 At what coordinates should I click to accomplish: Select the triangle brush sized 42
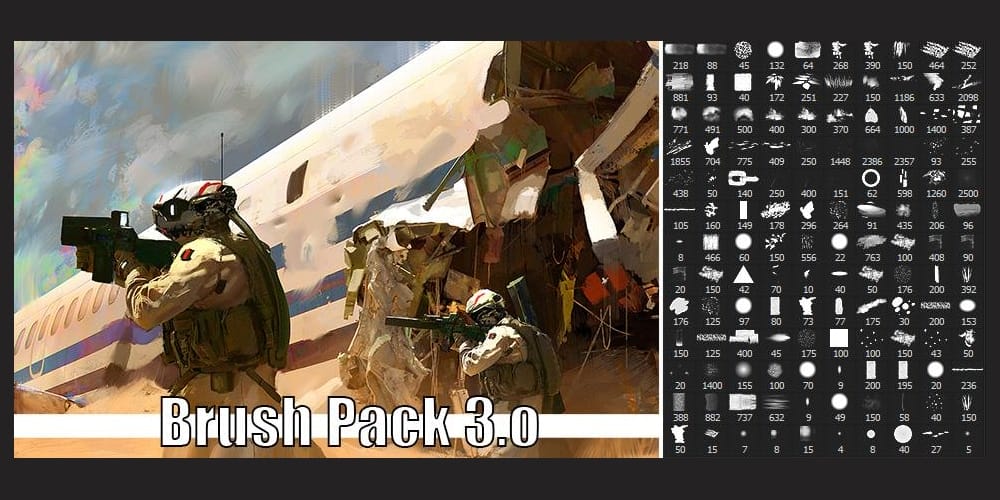[743, 274]
